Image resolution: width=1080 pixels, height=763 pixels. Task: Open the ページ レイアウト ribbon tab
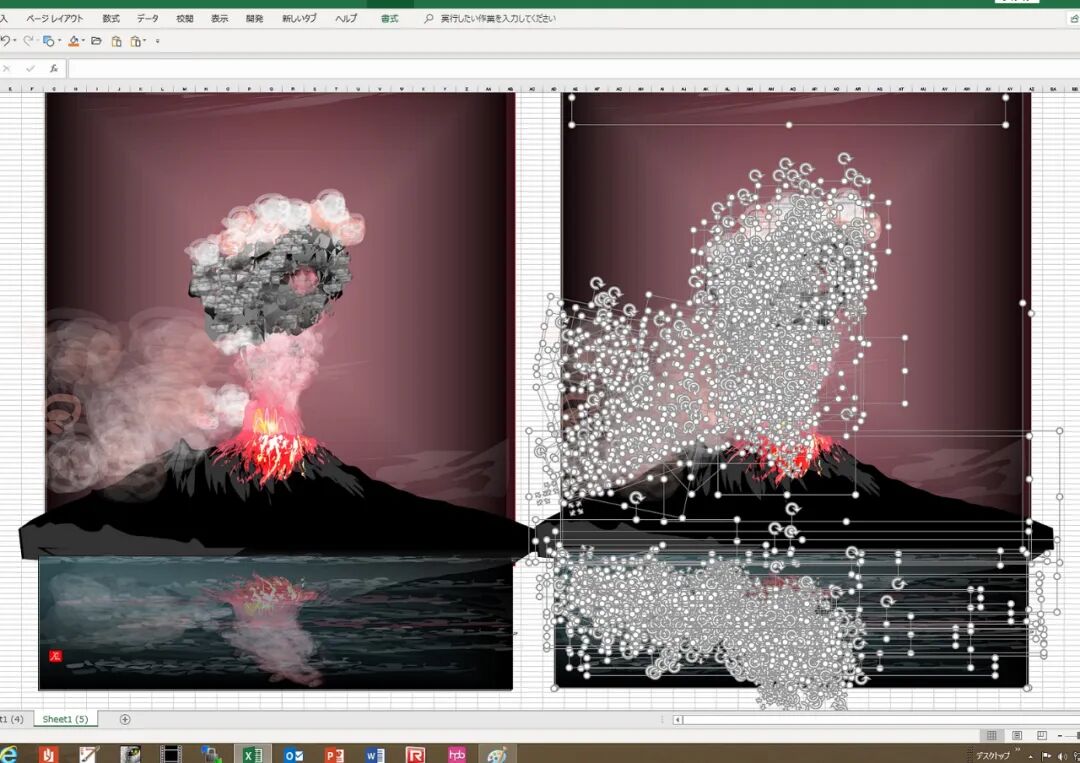[54, 19]
